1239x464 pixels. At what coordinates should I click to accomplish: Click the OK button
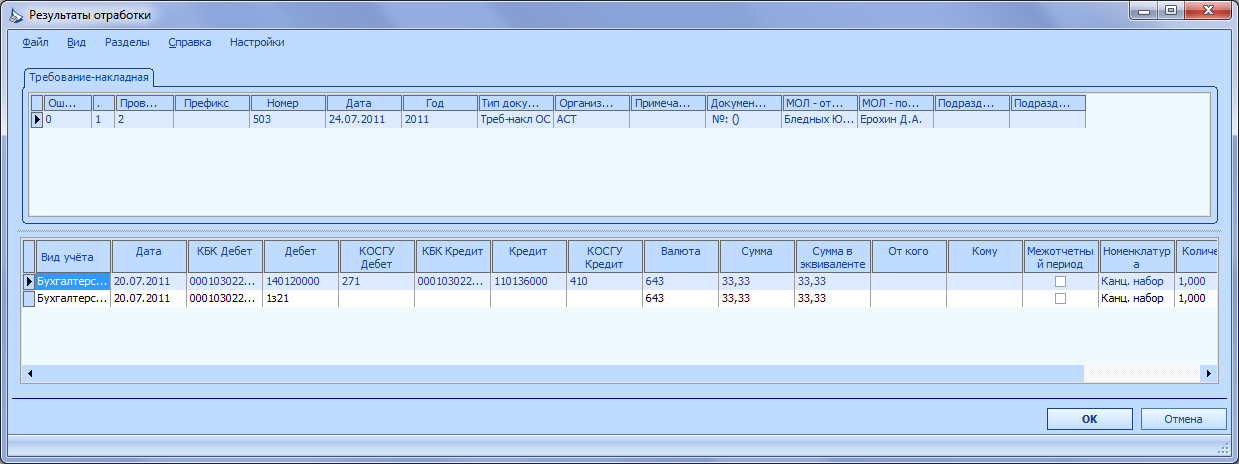pyautogui.click(x=1089, y=419)
